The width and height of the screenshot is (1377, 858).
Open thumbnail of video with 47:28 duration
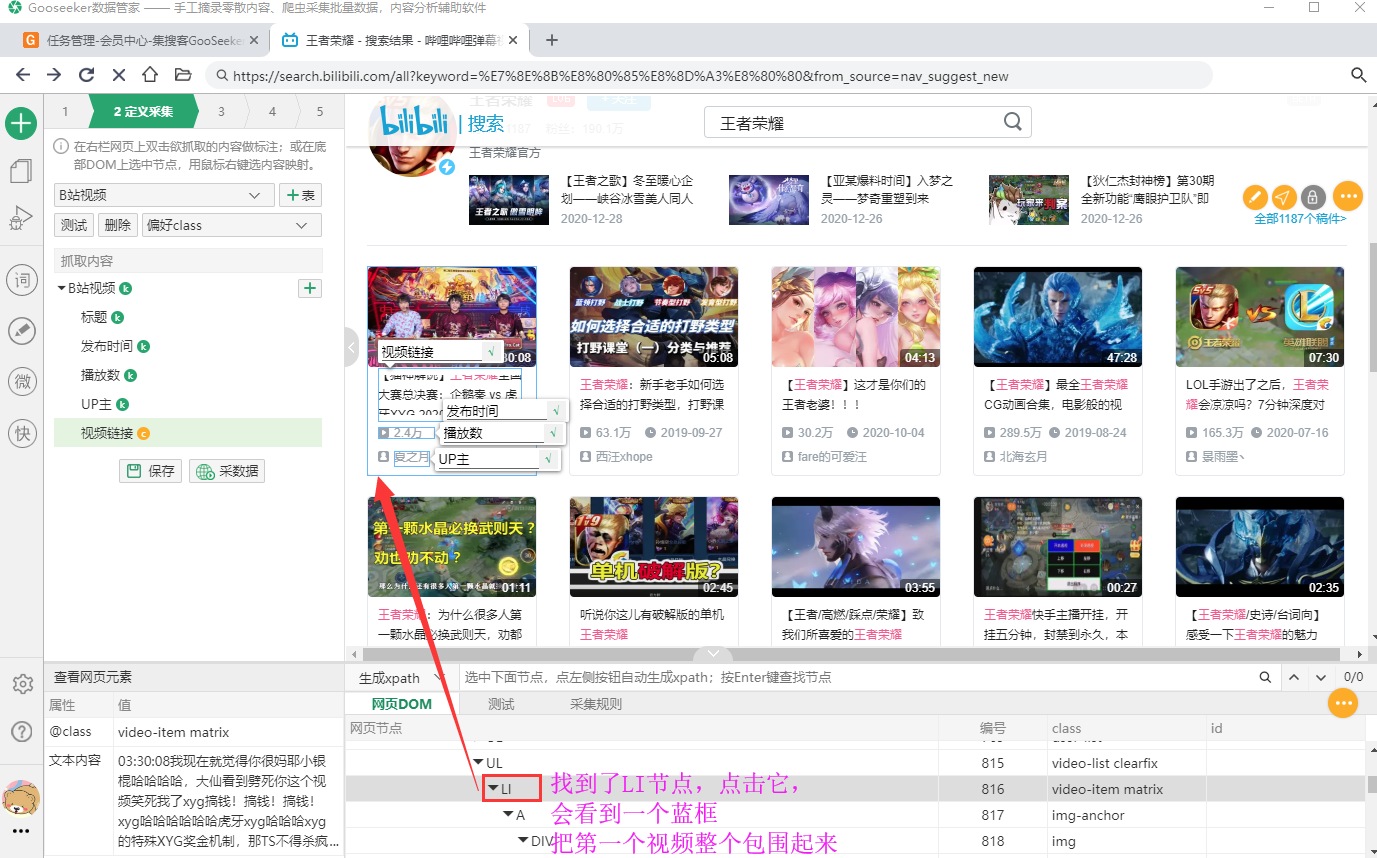[x=1057, y=318]
